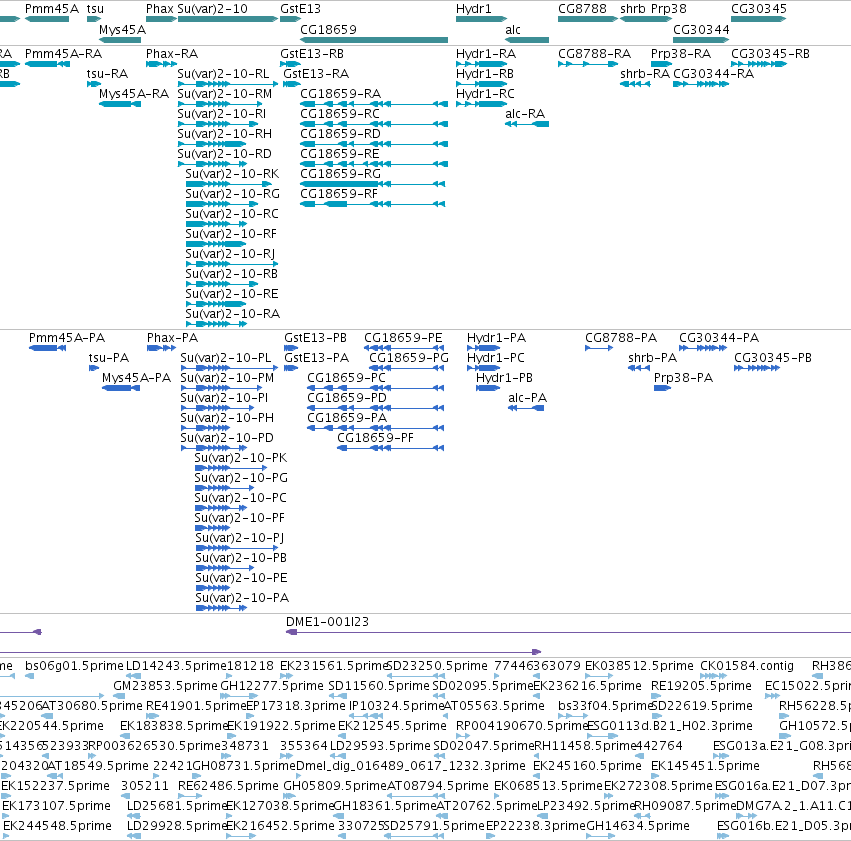Select the CG30345 gene label
The height and width of the screenshot is (841, 851).
pyautogui.click(x=759, y=9)
